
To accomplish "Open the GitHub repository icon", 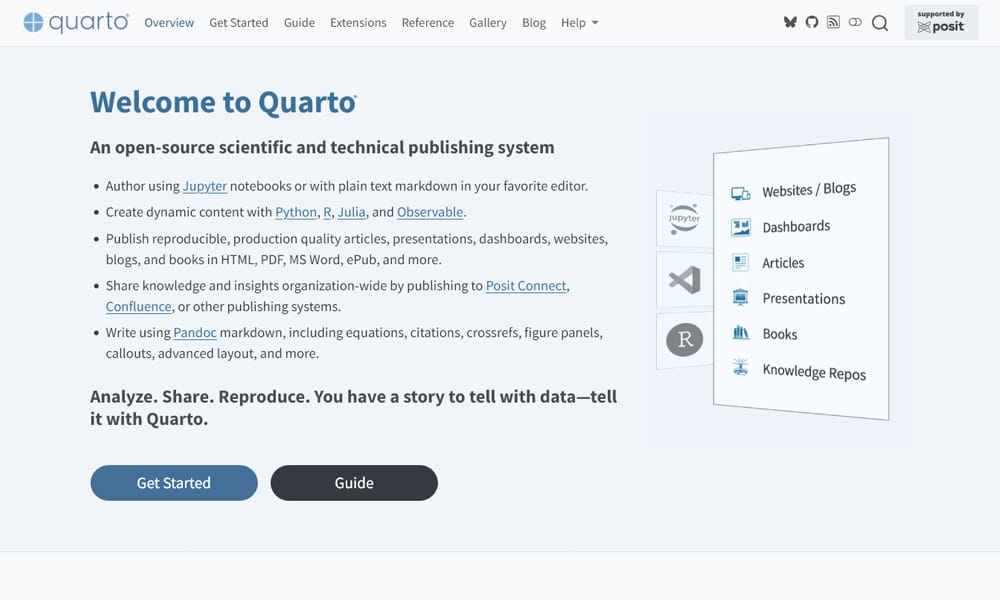I will pyautogui.click(x=812, y=22).
